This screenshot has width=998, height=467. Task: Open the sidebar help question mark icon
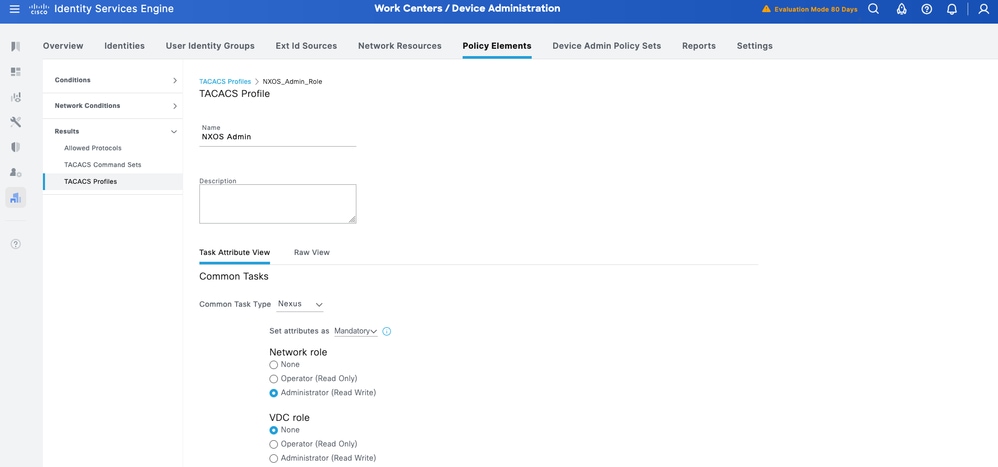[16, 244]
